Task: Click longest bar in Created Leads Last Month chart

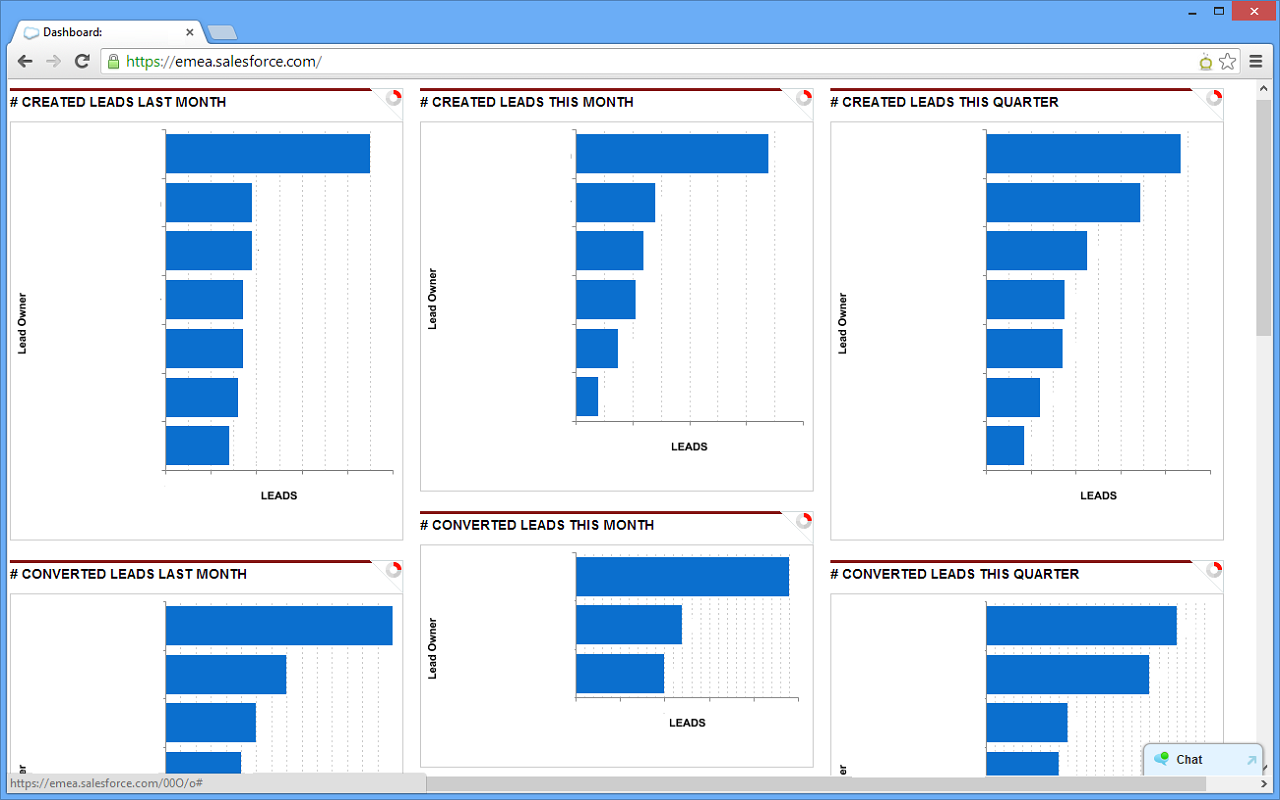Action: 268,154
